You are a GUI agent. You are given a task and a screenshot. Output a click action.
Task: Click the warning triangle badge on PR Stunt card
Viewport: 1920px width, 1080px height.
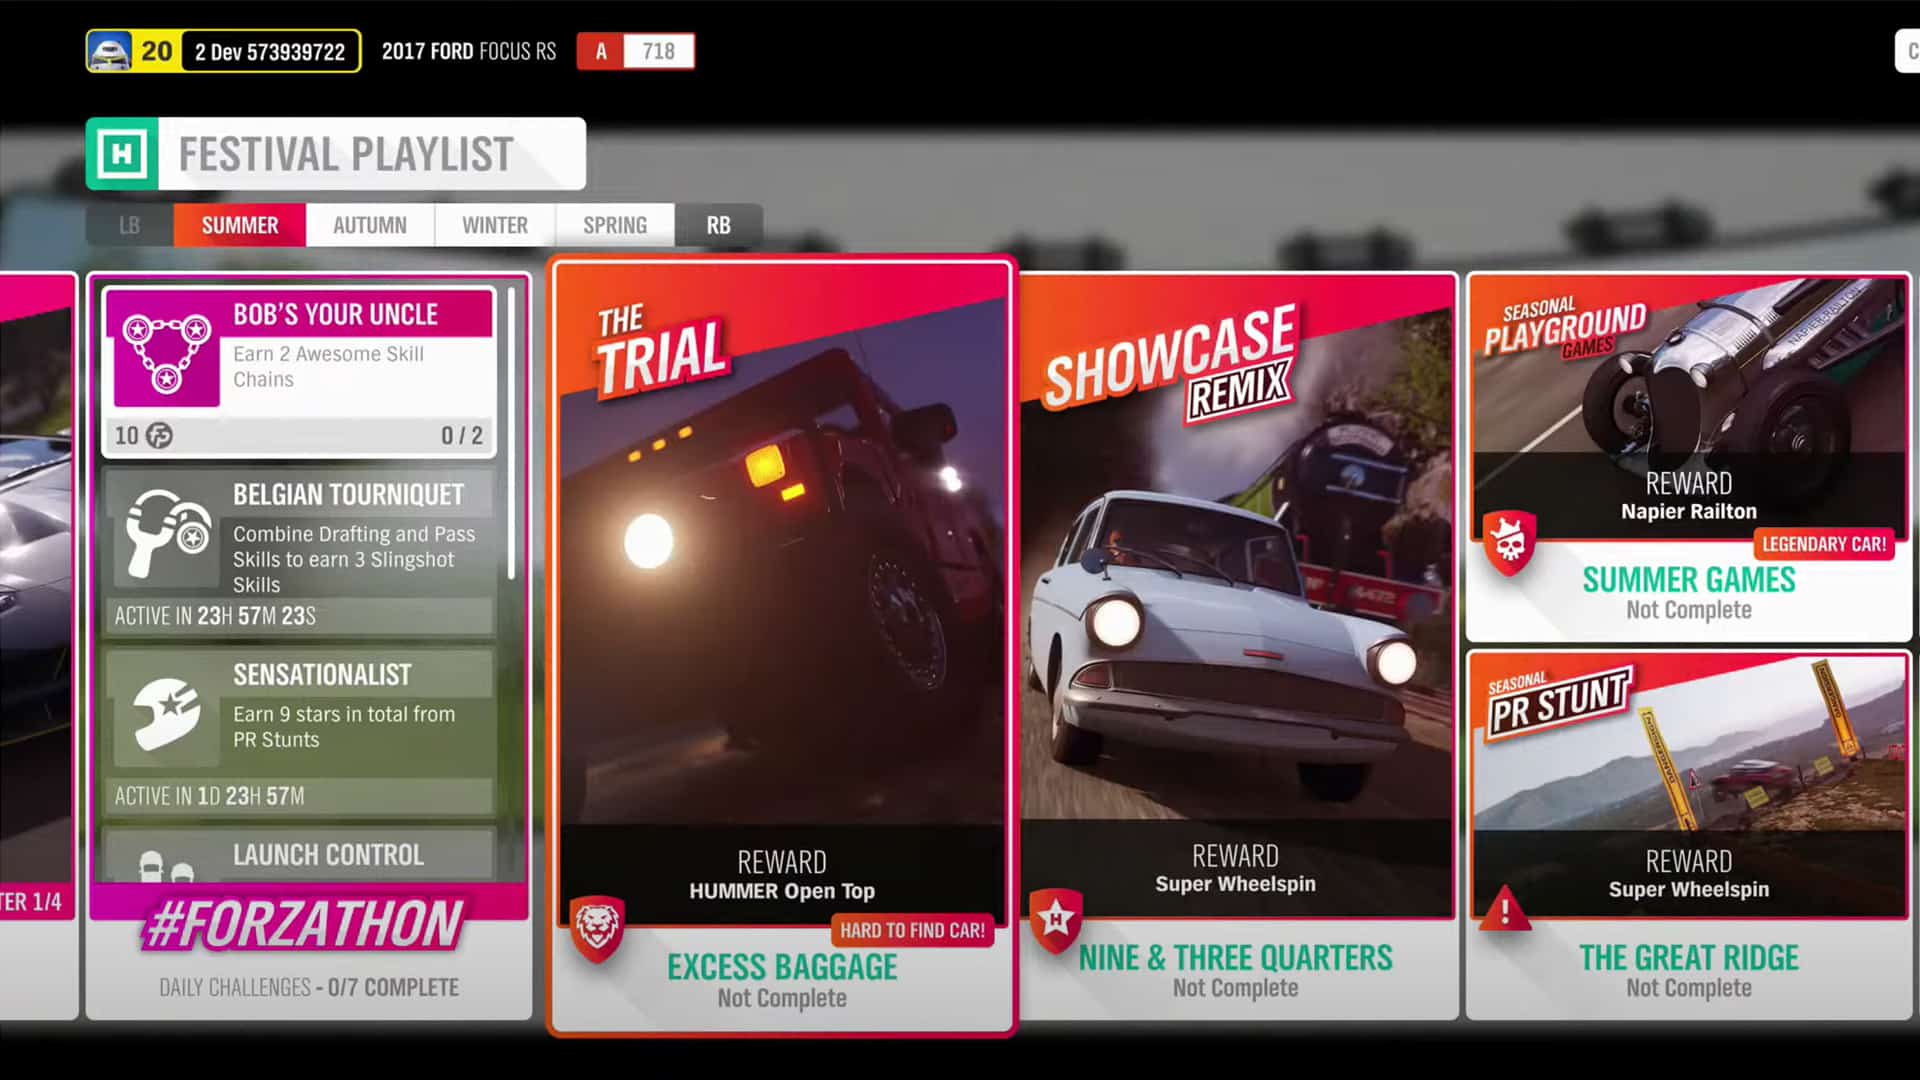point(1504,909)
